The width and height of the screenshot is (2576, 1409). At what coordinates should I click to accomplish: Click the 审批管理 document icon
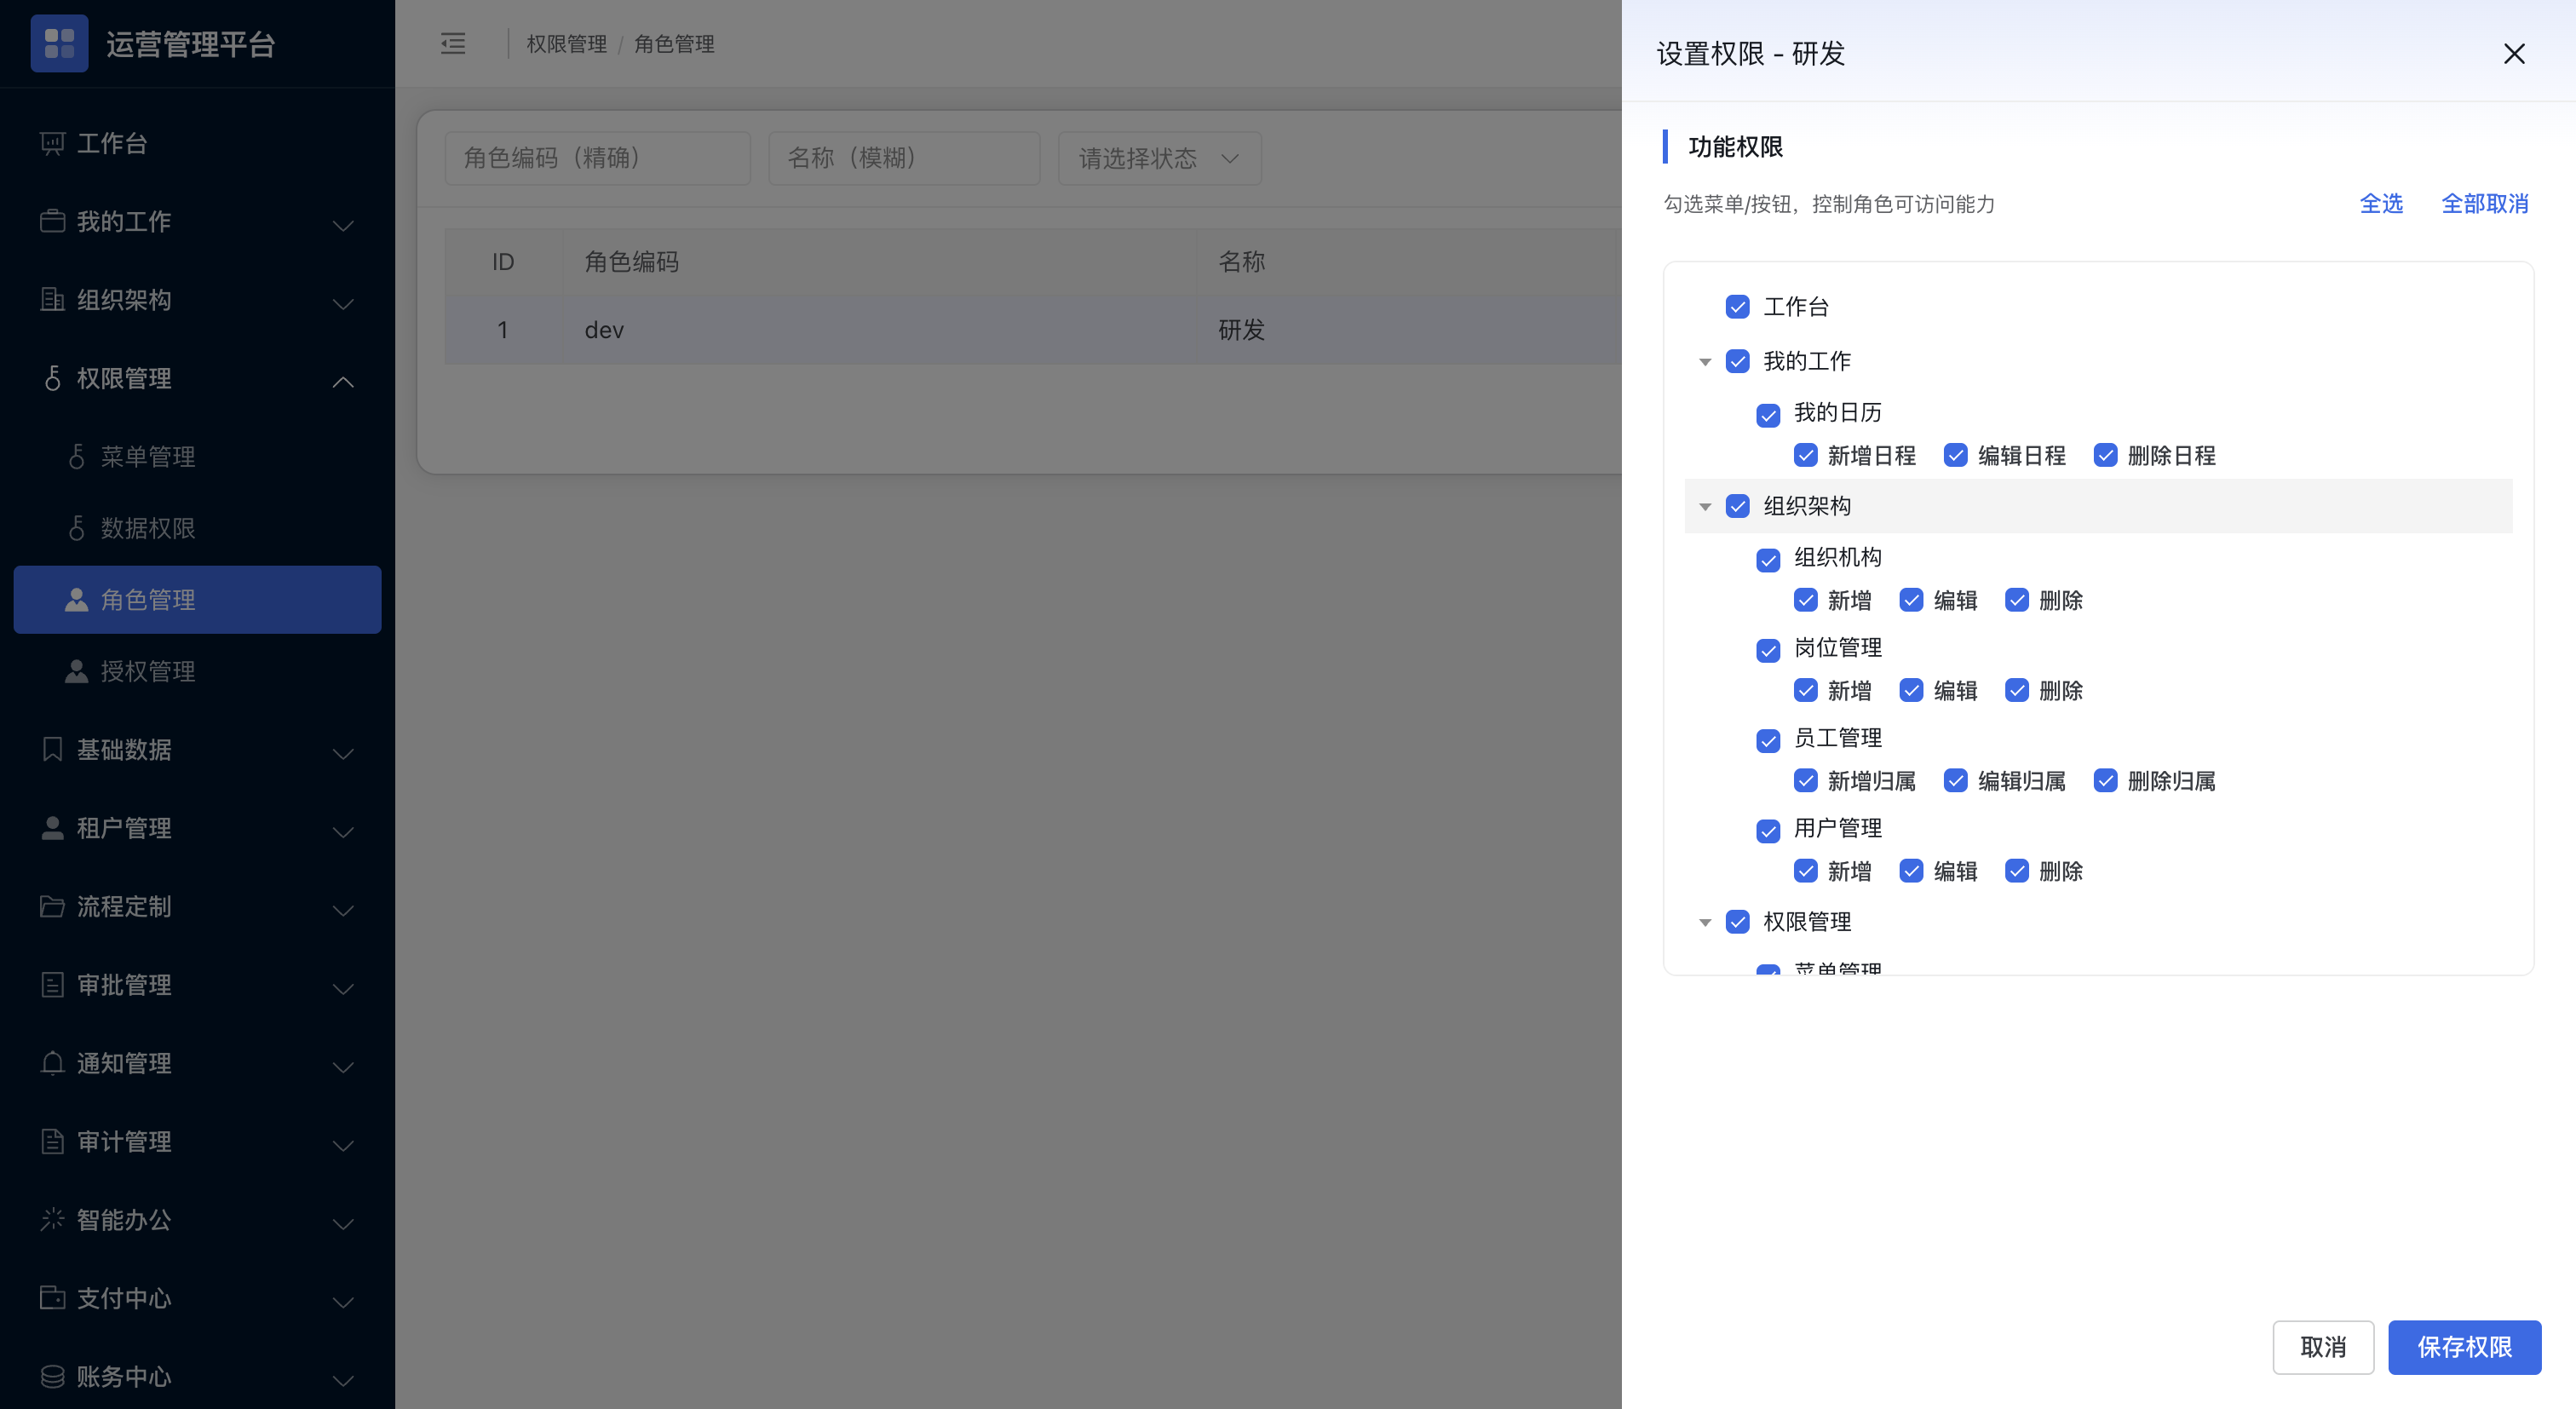(x=52, y=984)
